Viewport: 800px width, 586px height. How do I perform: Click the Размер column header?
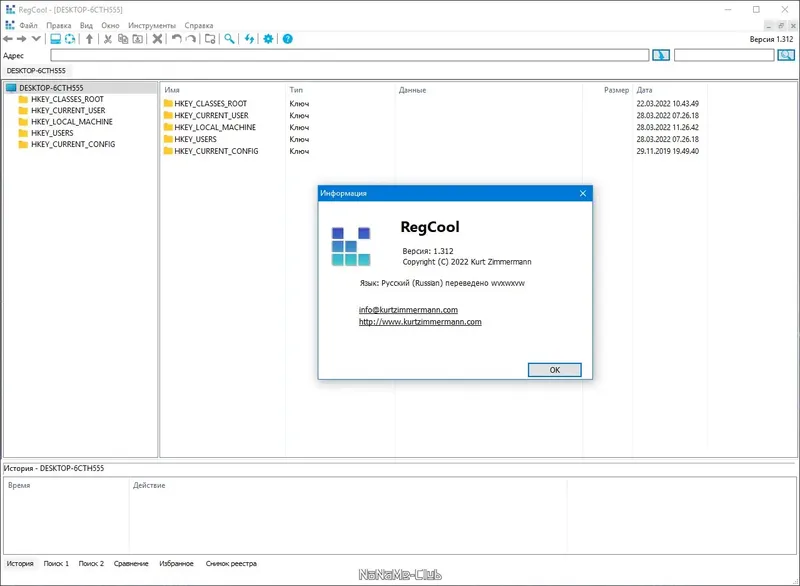coord(616,90)
